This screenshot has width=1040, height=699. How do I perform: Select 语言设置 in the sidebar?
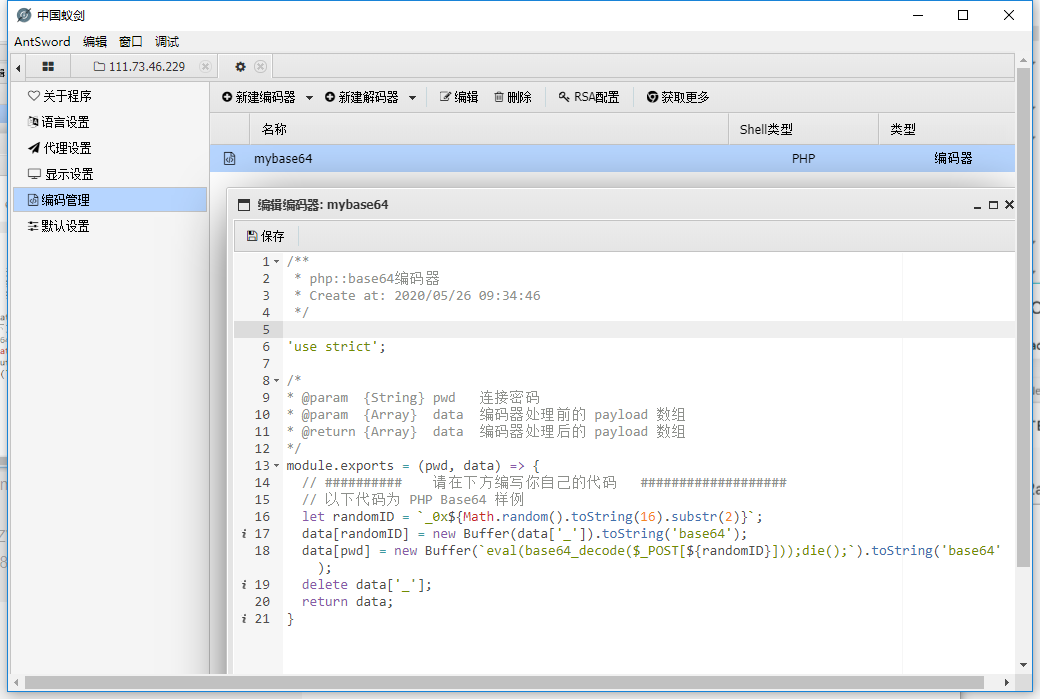click(x=110, y=122)
